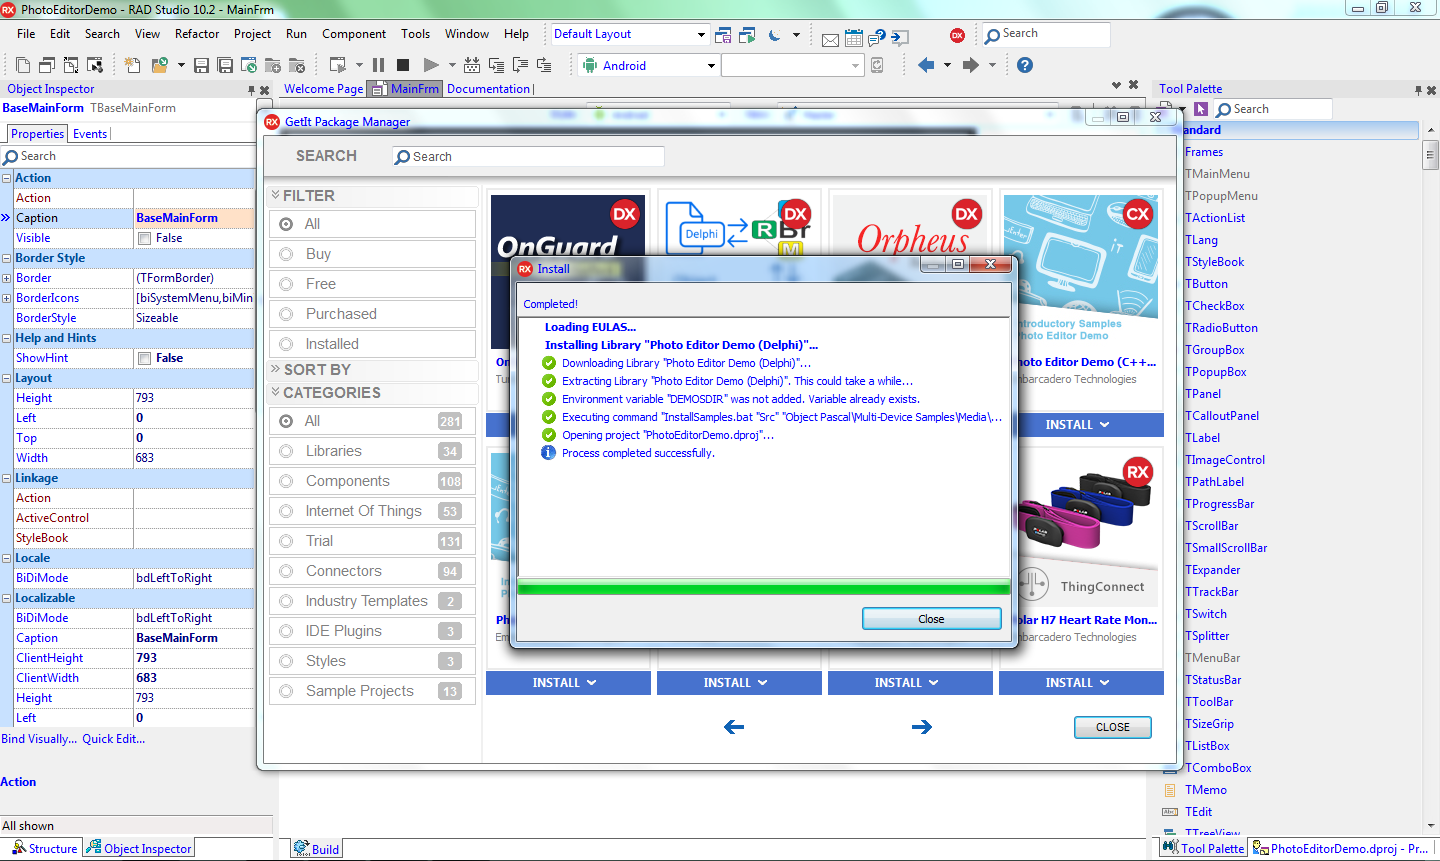This screenshot has width=1440, height=861.
Task: Open the Tools menu
Action: [x=416, y=34]
